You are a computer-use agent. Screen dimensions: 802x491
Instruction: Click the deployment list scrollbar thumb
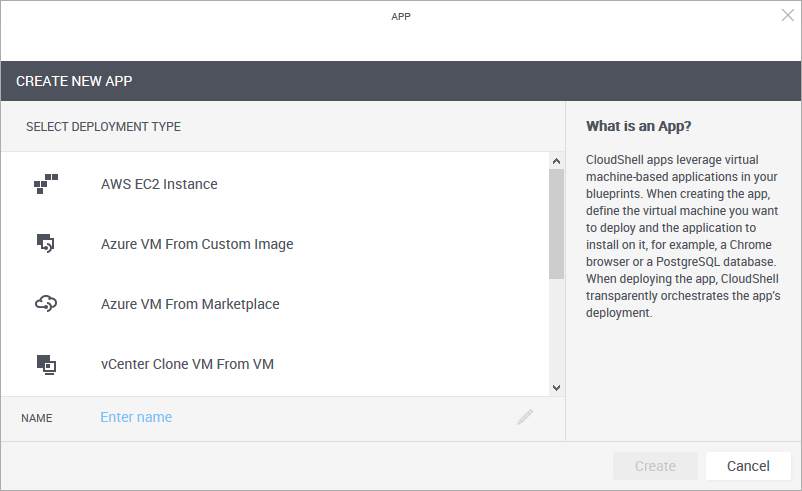[556, 222]
